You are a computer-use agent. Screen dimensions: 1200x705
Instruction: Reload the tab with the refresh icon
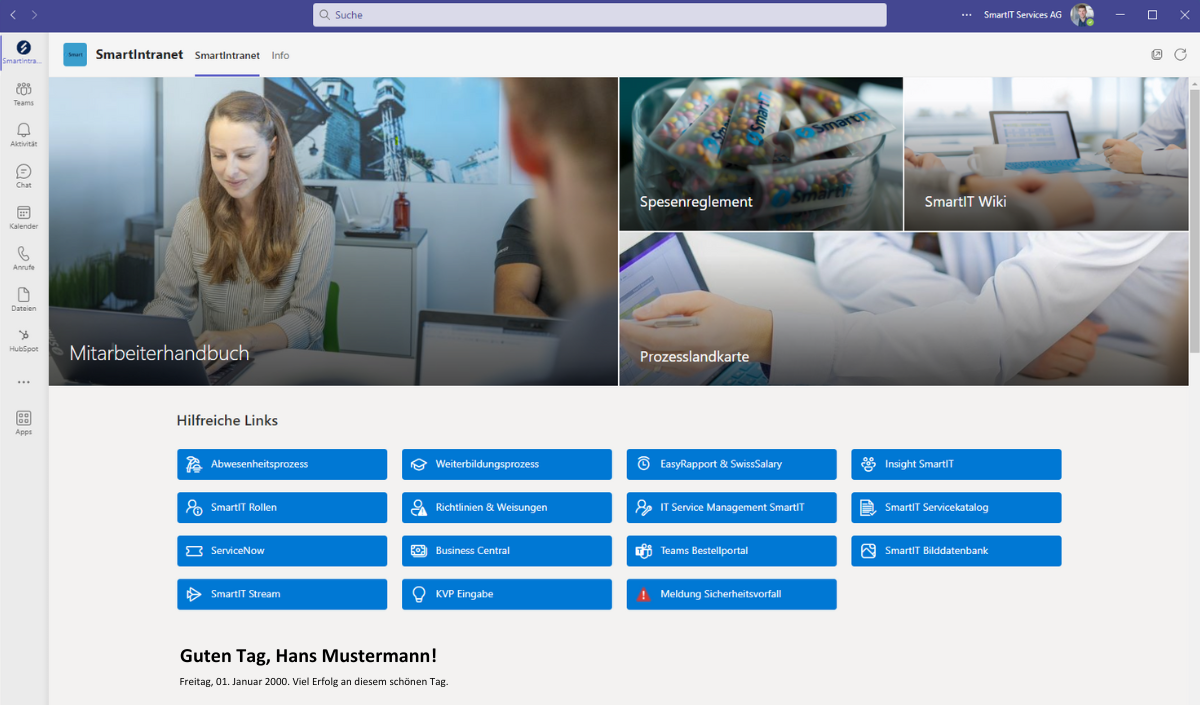(1180, 55)
